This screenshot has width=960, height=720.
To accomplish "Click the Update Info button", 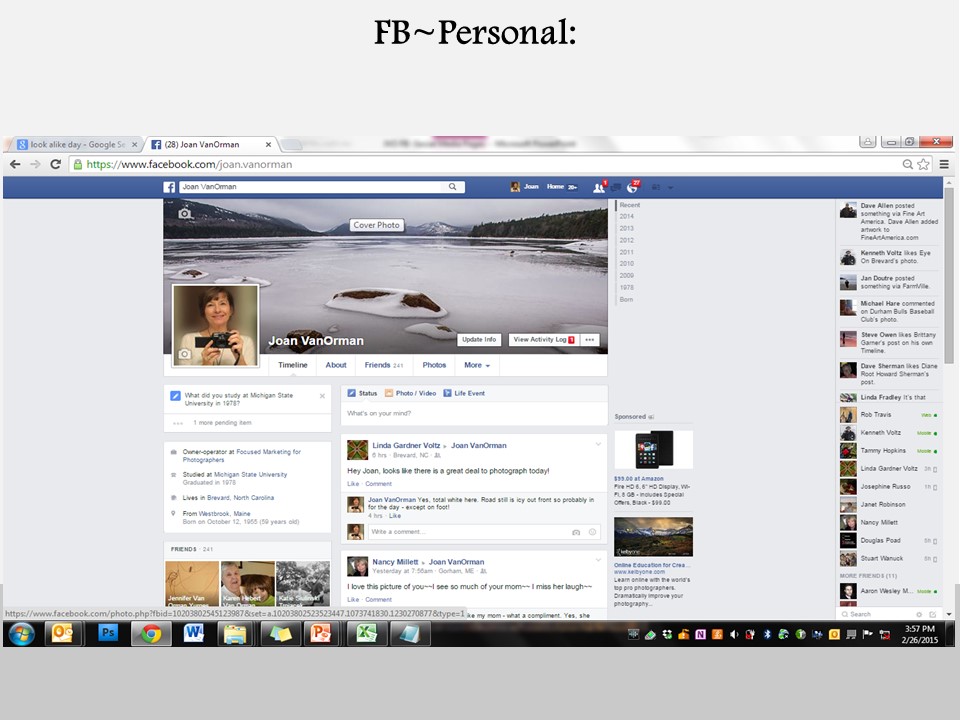I will click(x=479, y=340).
